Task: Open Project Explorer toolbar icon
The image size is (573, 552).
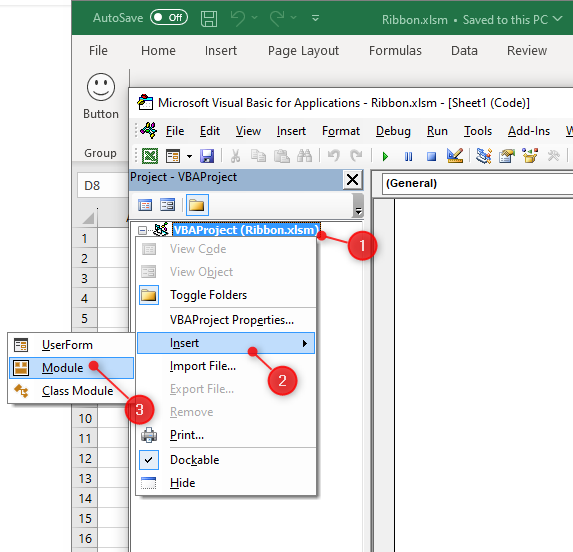Action: tap(483, 156)
